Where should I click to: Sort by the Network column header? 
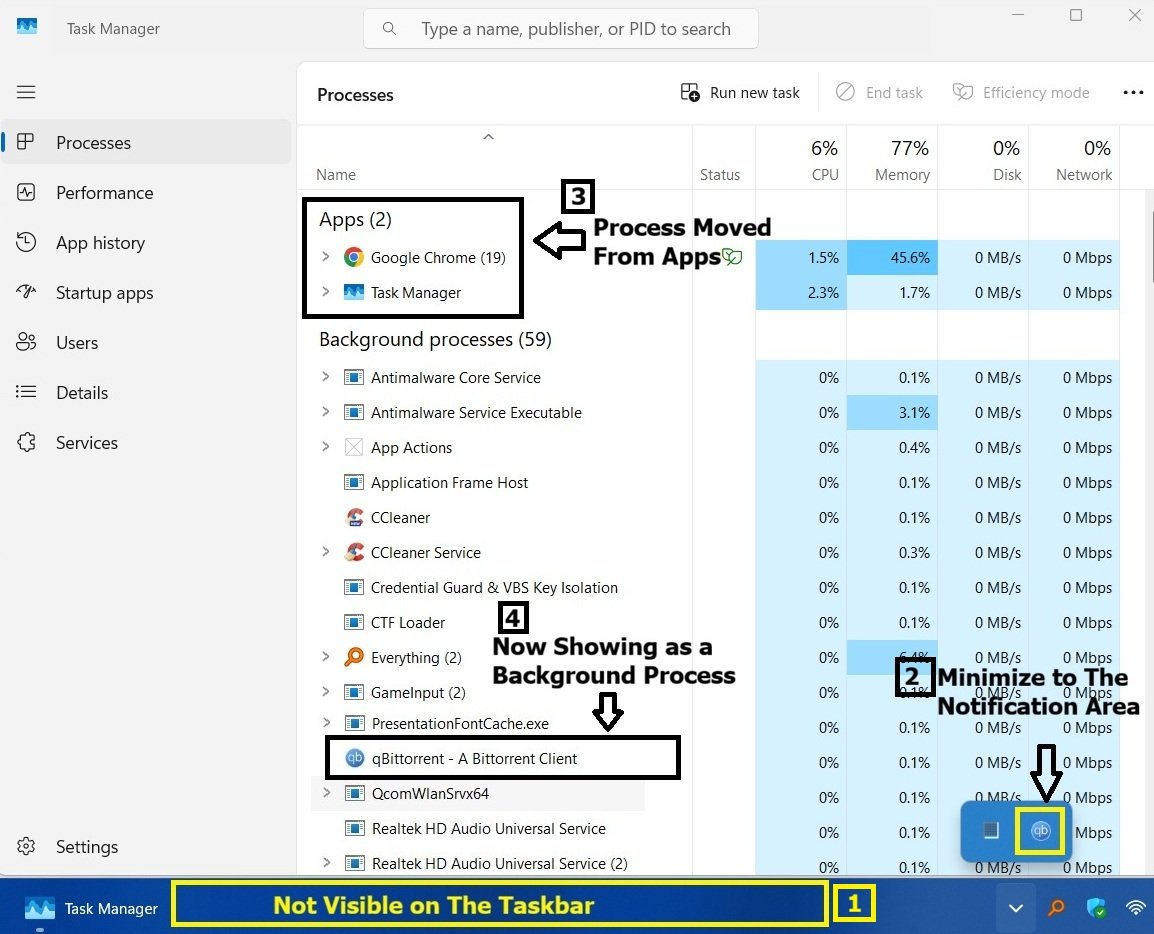1075,159
